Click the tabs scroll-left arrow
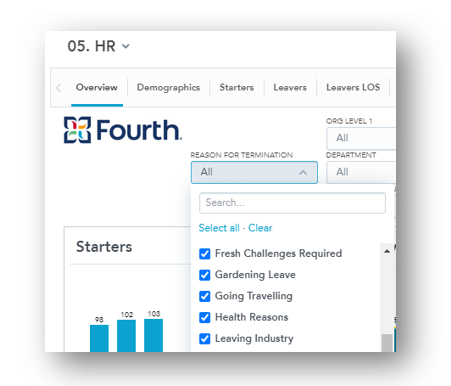The height and width of the screenshot is (386, 451). [59, 88]
